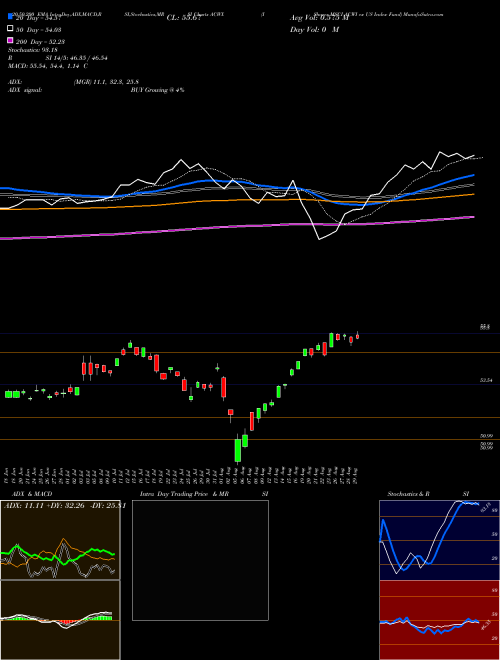Click the 'Stochastics & R' panel title
This screenshot has width=500, height=660.
[409, 494]
